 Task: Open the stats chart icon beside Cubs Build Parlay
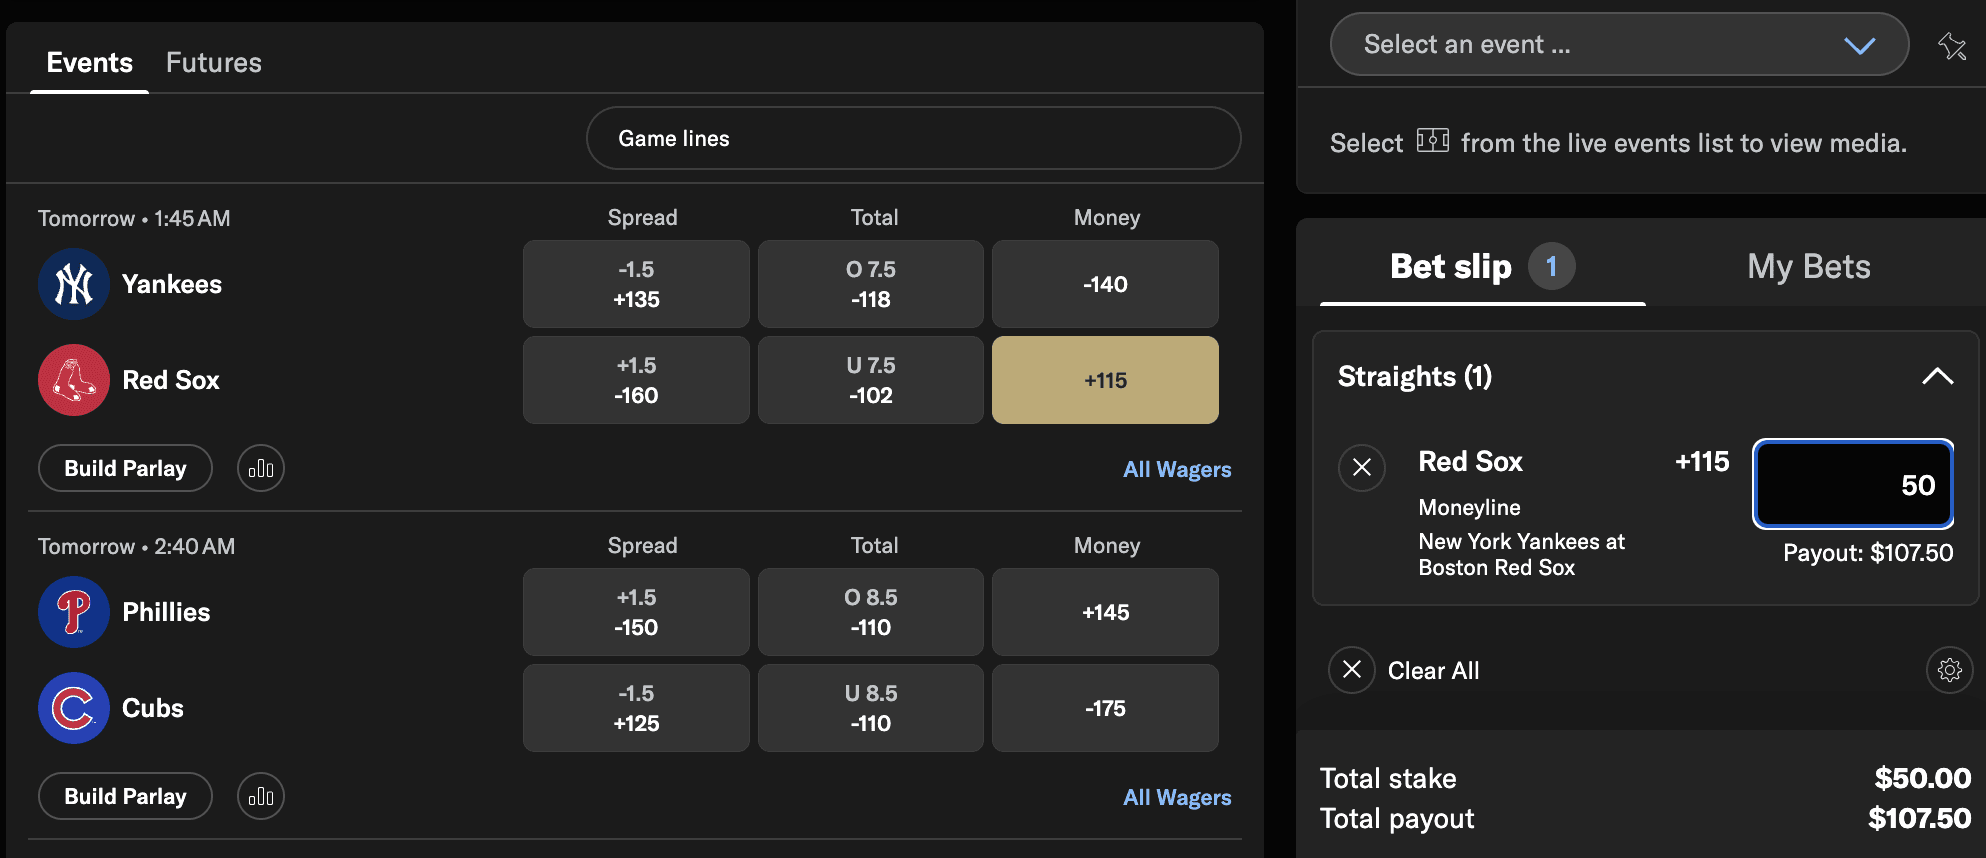pos(260,796)
